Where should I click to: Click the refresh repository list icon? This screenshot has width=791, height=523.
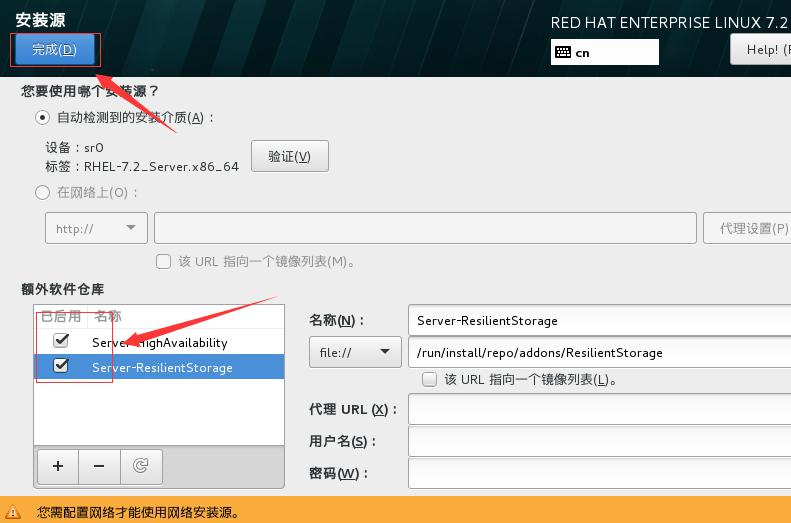[141, 467]
